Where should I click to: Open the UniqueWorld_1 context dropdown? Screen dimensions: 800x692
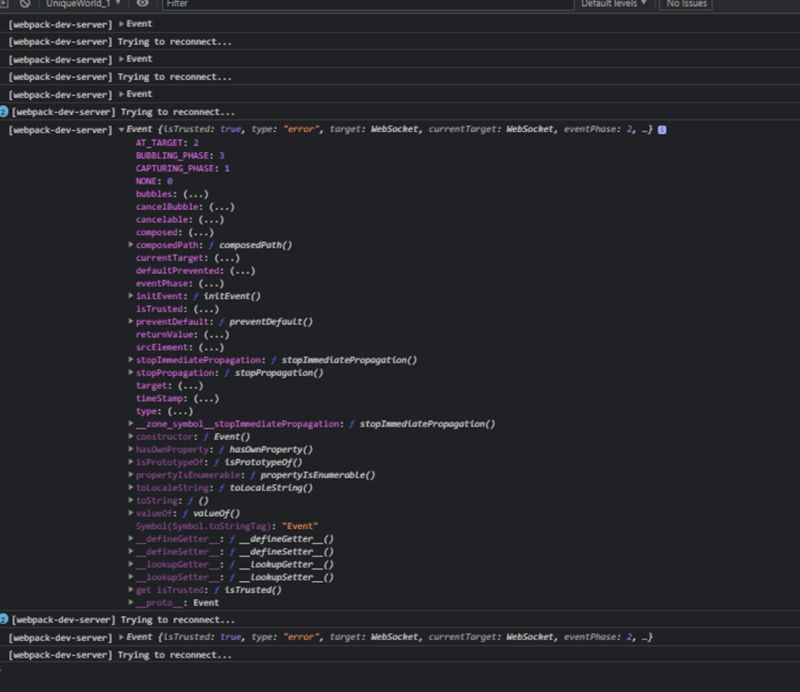(80, 6)
